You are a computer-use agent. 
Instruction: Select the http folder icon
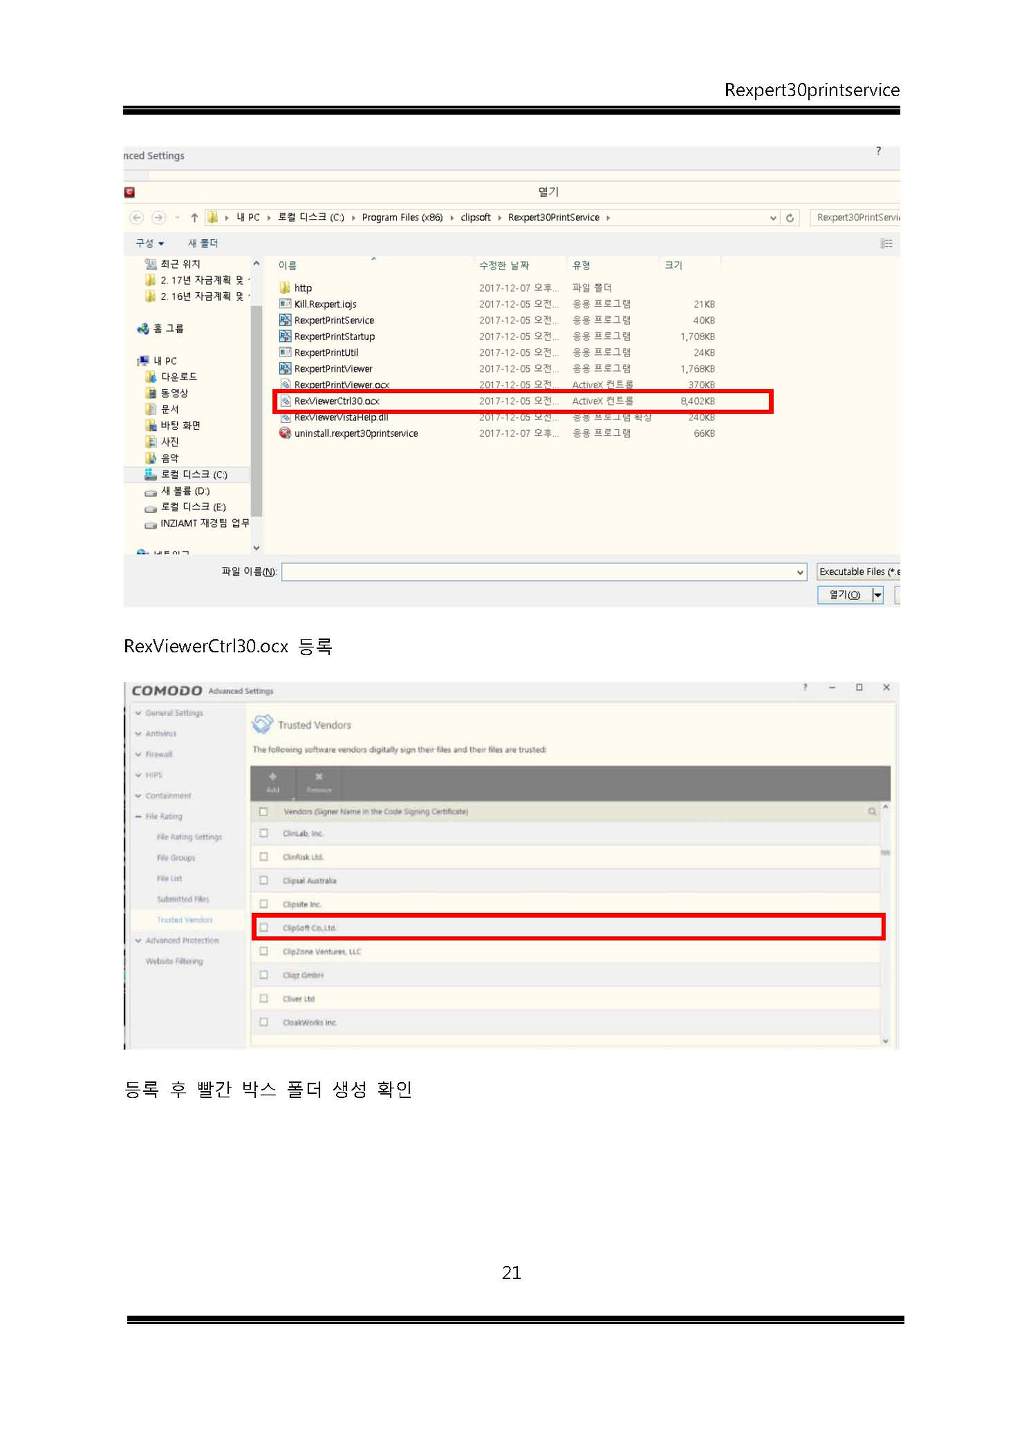(285, 288)
